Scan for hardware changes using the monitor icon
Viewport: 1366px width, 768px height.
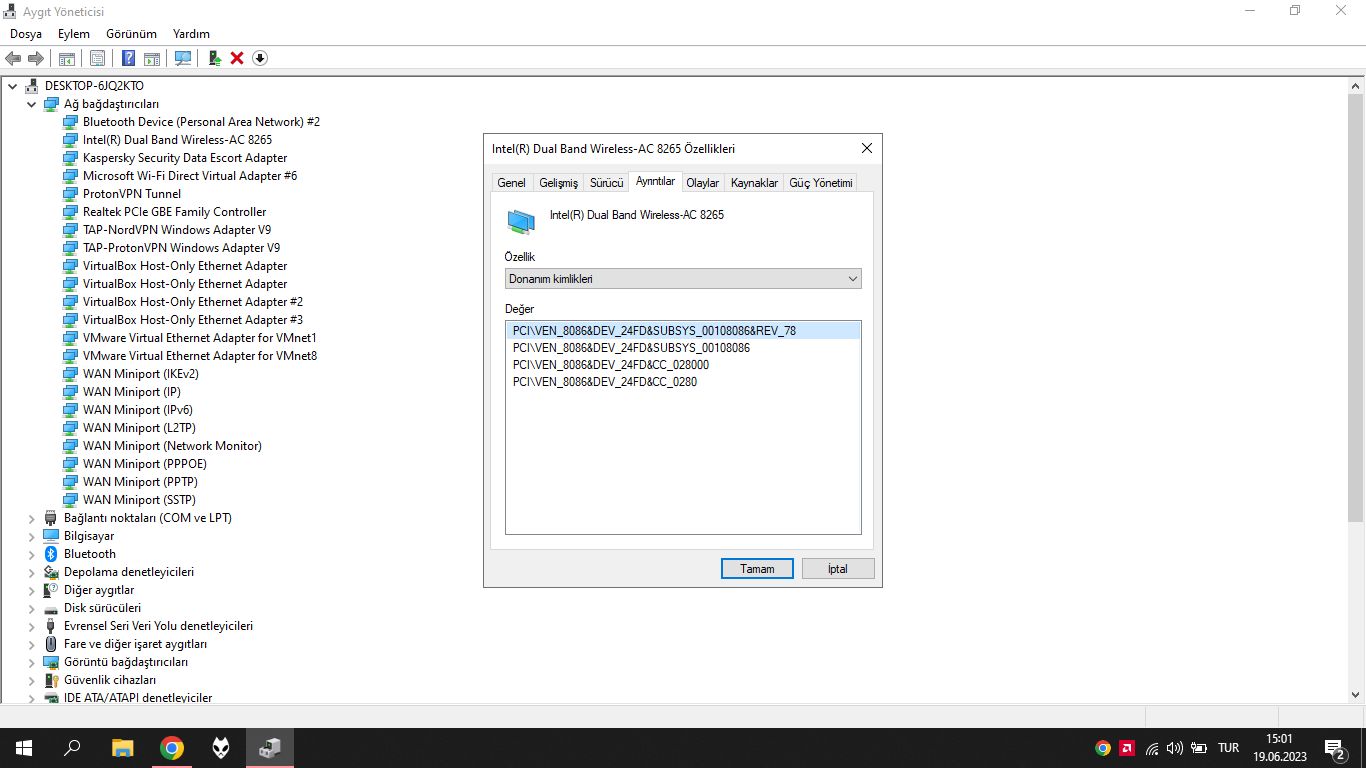pyautogui.click(x=183, y=58)
